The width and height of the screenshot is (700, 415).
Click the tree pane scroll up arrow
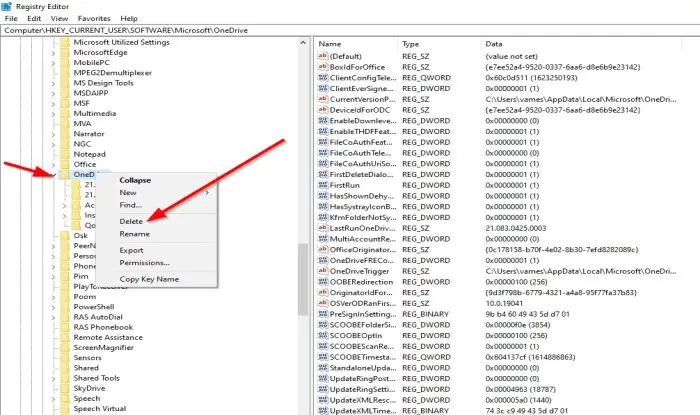(303, 43)
